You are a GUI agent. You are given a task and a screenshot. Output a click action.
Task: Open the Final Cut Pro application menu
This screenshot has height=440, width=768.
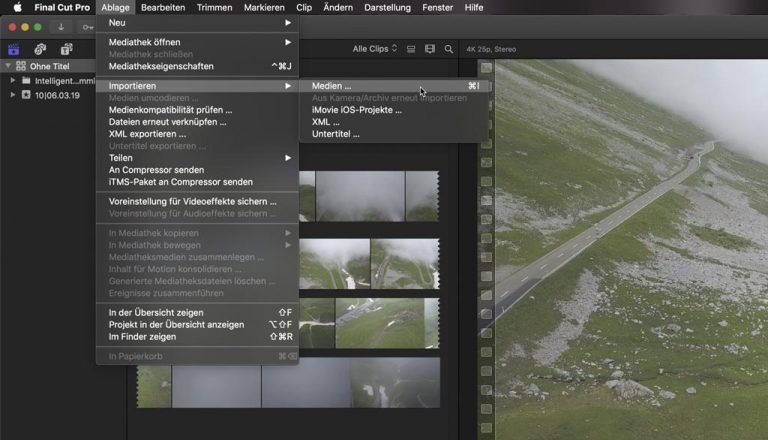point(62,7)
